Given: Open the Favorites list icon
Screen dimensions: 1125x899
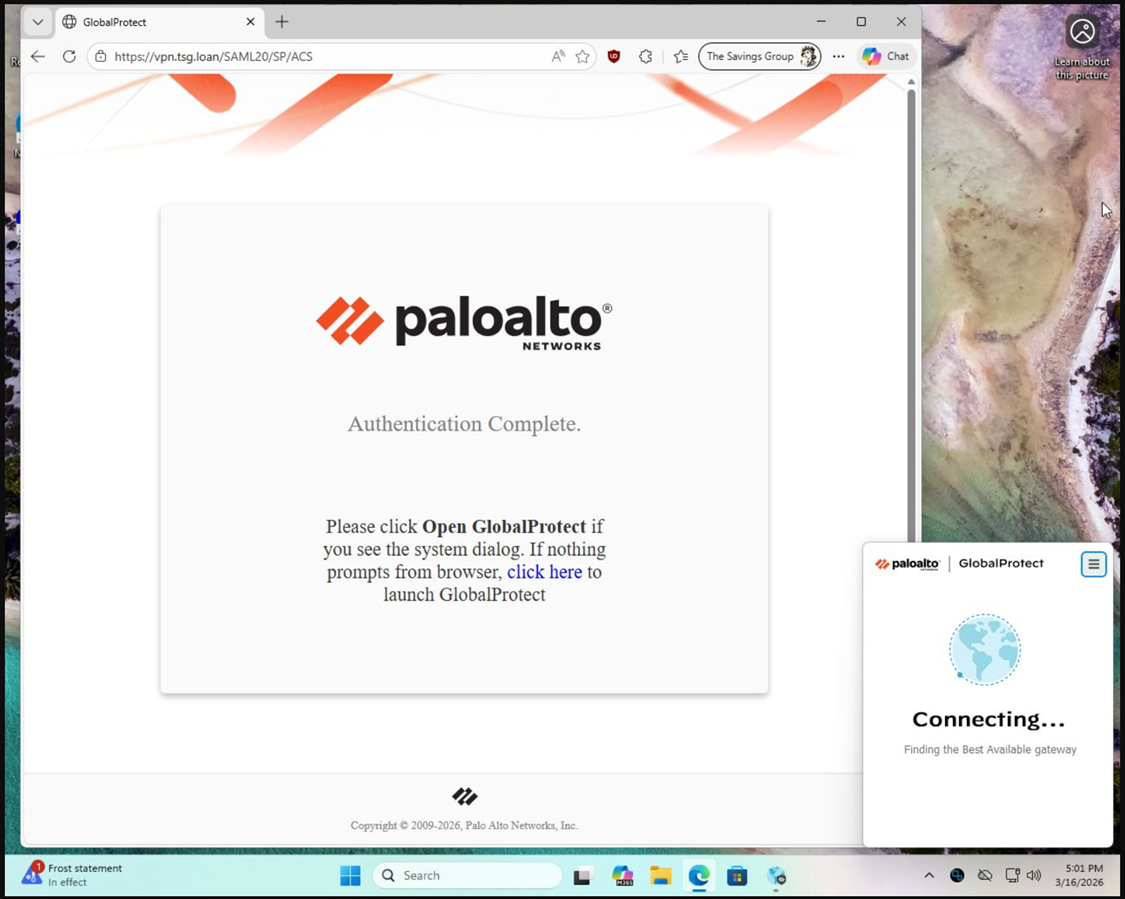Looking at the screenshot, I should [x=681, y=57].
